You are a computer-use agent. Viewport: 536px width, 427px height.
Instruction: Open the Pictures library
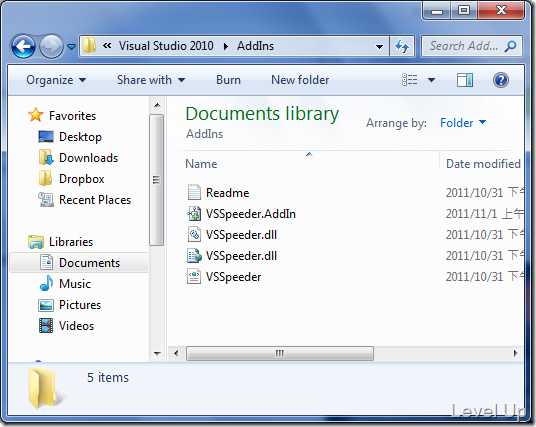[80, 305]
